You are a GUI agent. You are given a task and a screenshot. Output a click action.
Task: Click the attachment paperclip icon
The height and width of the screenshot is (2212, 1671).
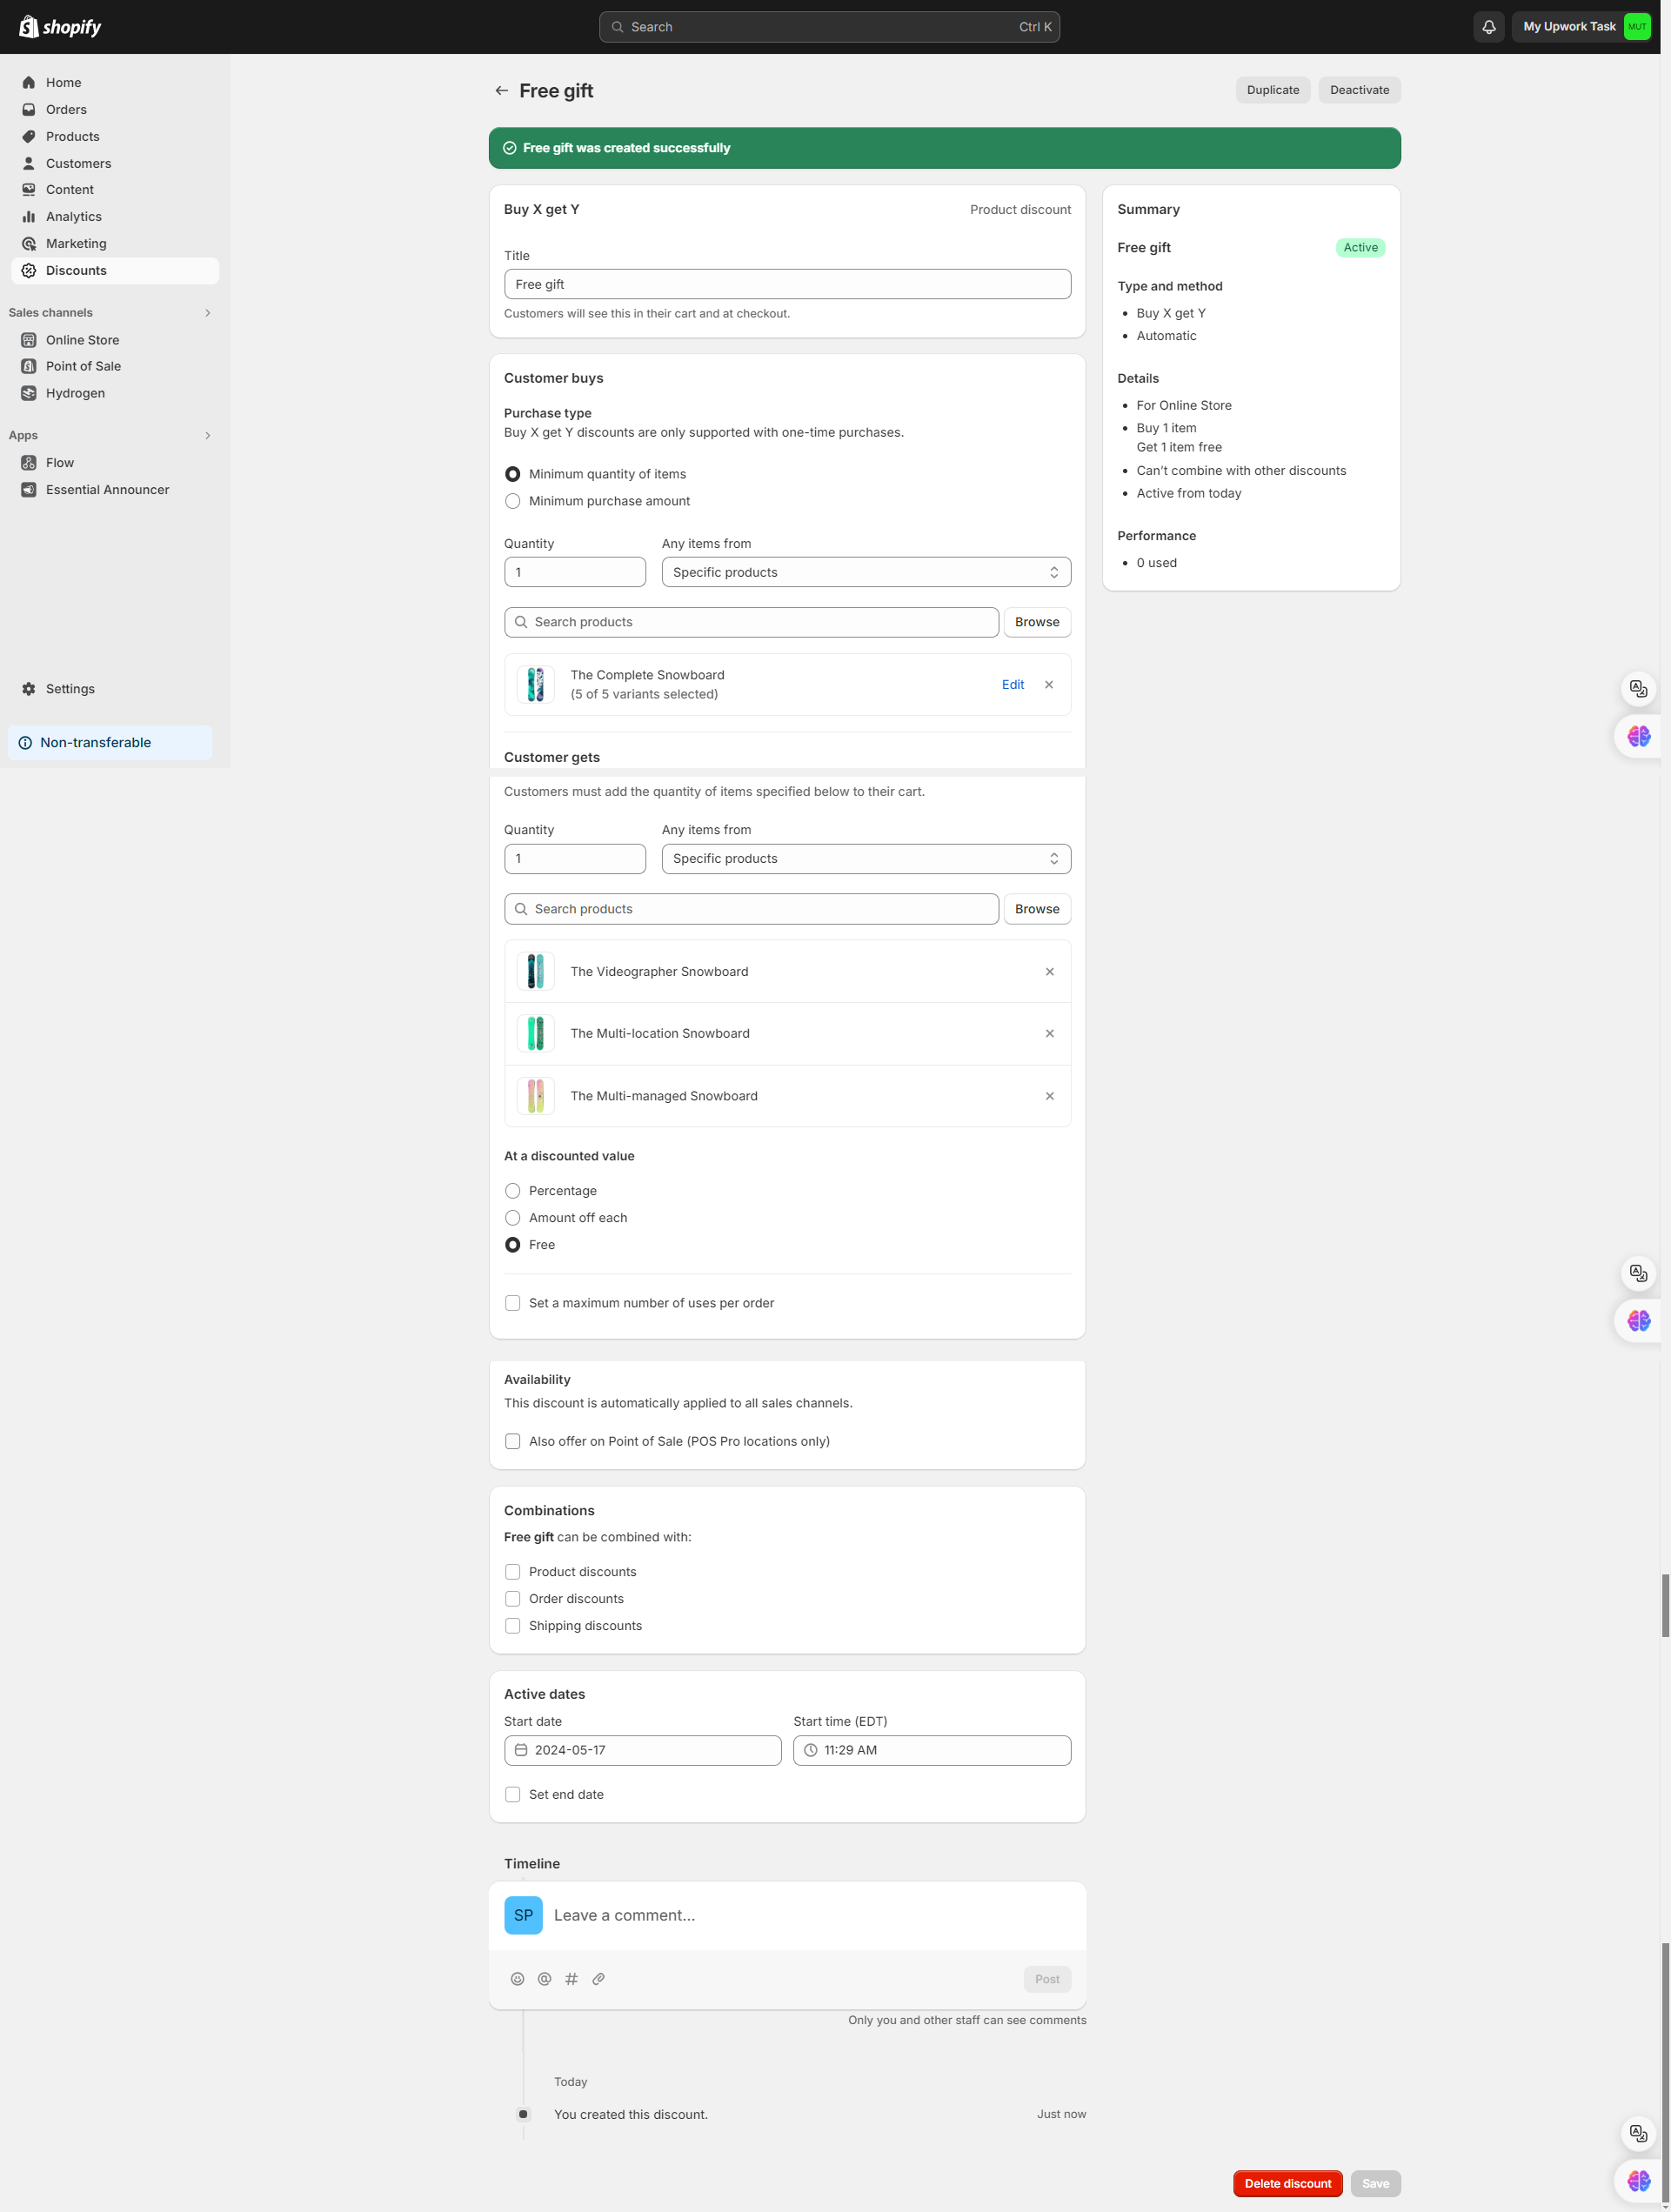[598, 1979]
